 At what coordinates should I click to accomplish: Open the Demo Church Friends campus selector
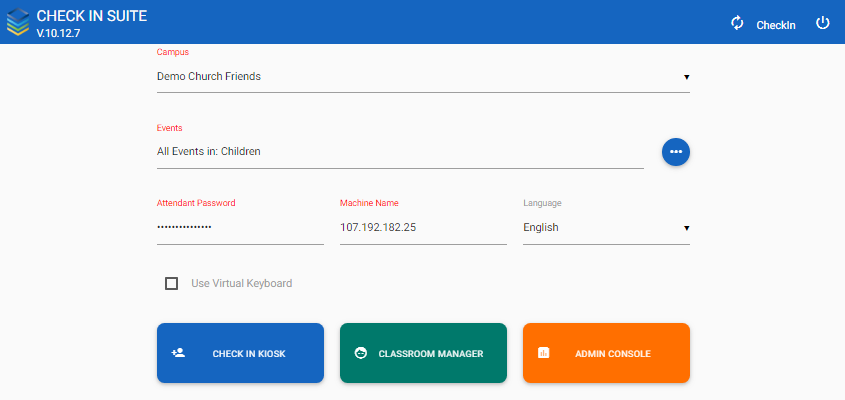[x=423, y=77]
